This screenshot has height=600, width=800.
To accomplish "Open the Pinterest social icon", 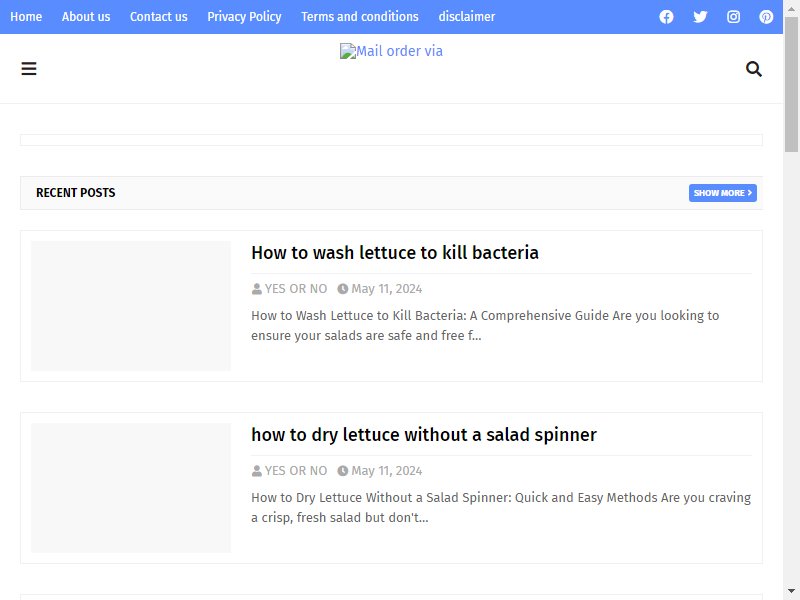I will click(x=766, y=17).
